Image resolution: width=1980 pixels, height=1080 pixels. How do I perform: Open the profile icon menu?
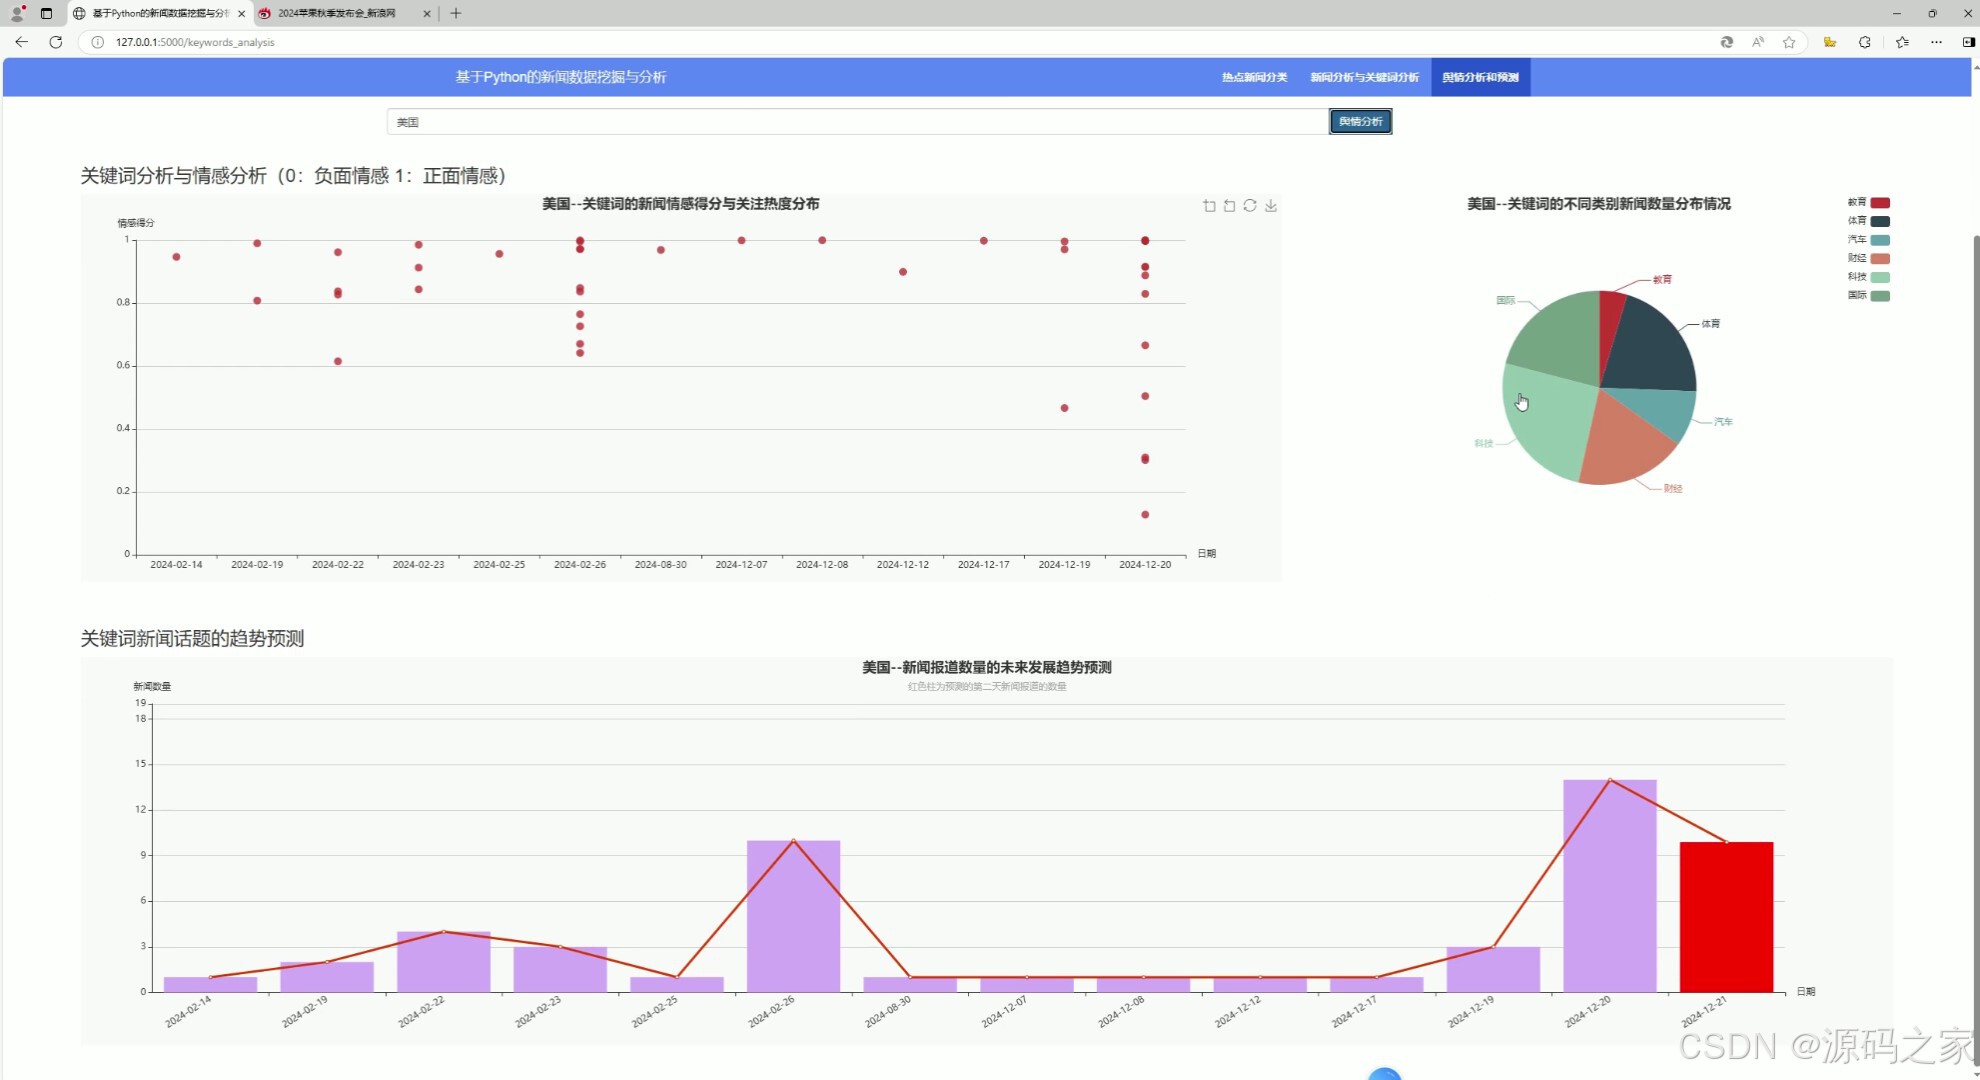coord(17,13)
